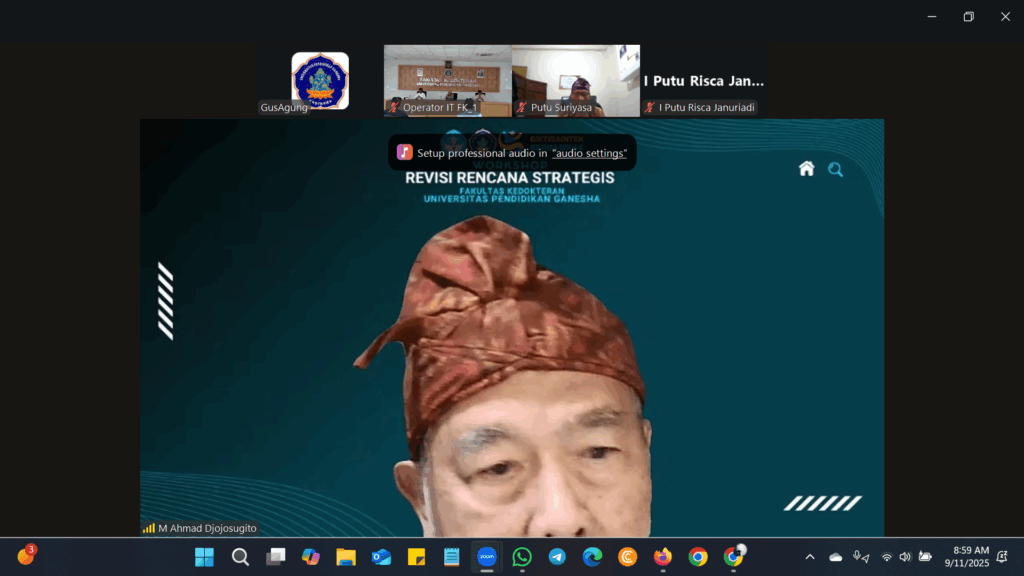Open the Windows Start menu
This screenshot has width=1024, height=576.
click(x=204, y=557)
